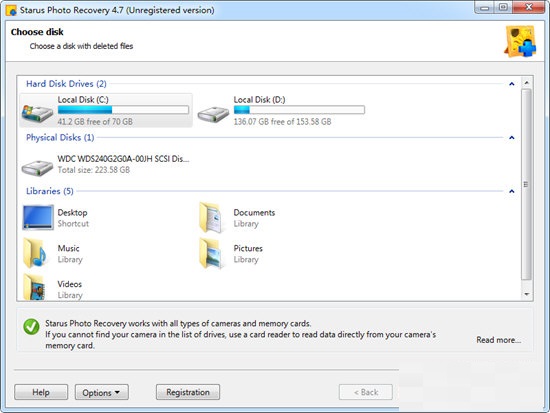
Task: Choose the WDC WDS240G2G0A physical disk icon
Action: [37, 168]
